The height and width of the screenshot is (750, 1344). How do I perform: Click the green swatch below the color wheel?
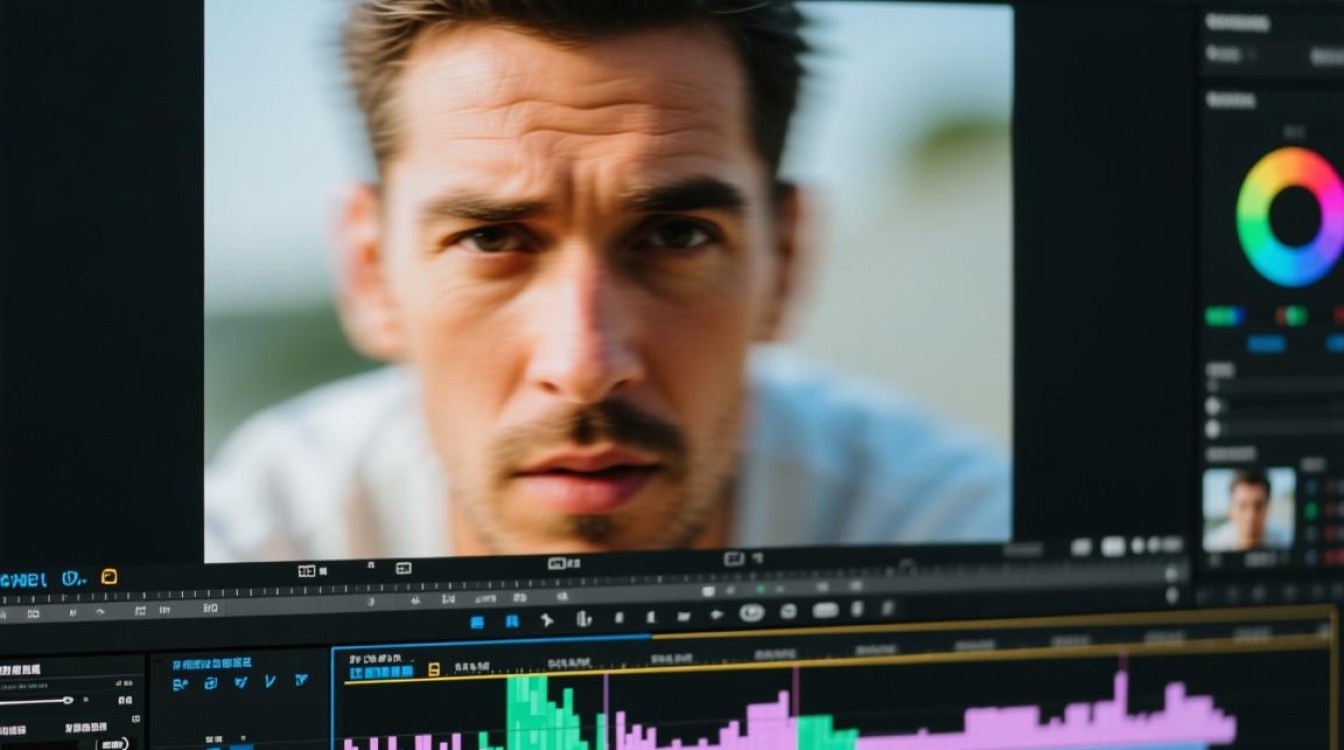pos(1224,316)
